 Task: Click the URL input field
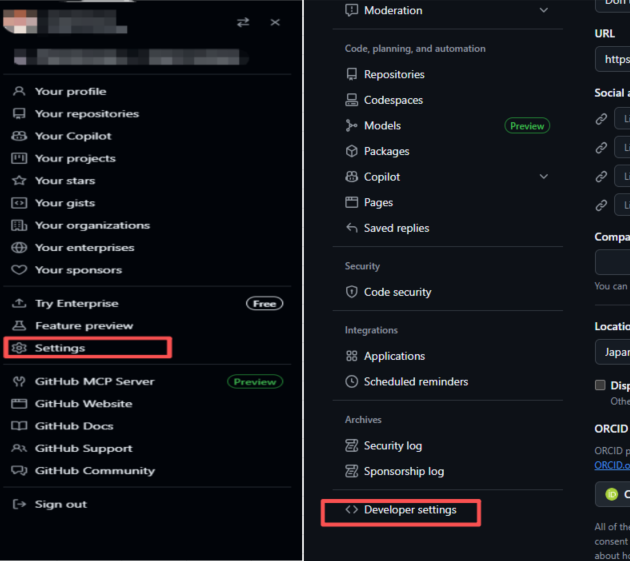pyautogui.click(x=612, y=60)
